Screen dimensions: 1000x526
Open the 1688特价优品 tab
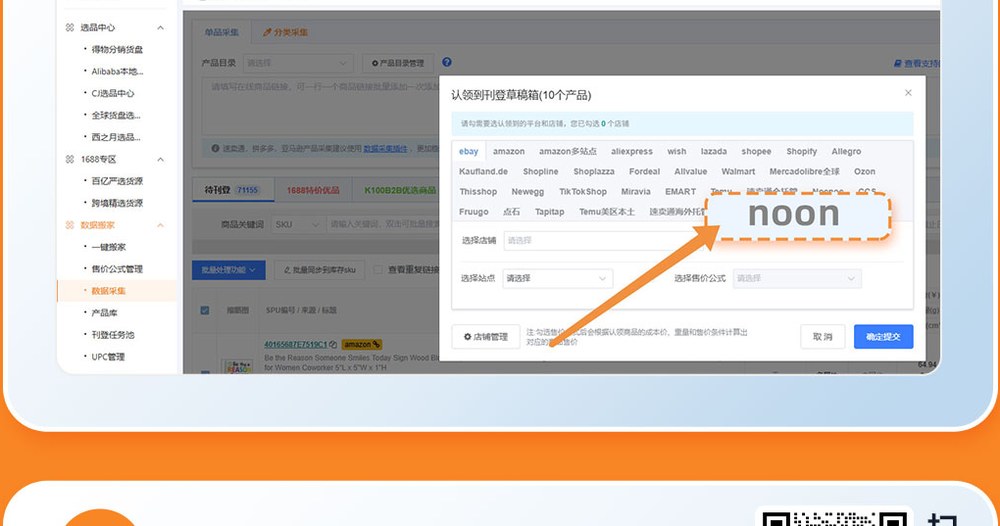pos(313,190)
